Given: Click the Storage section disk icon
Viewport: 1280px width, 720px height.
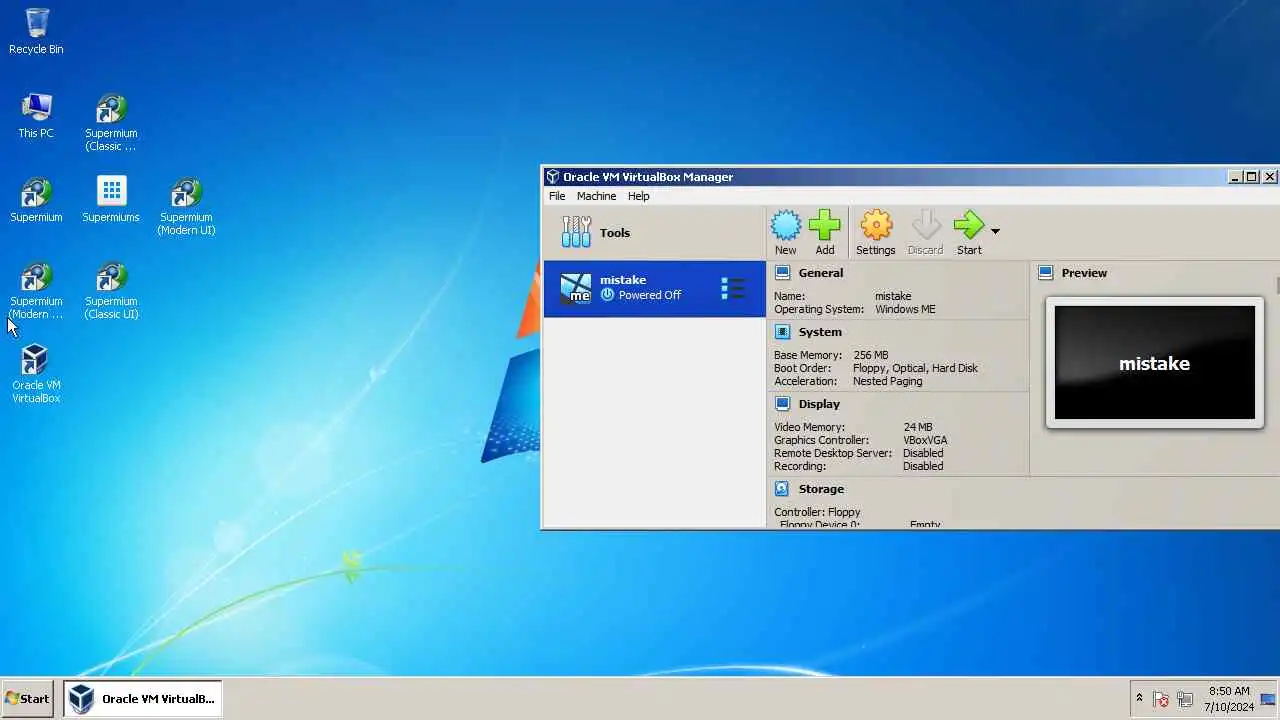Looking at the screenshot, I should tap(782, 489).
